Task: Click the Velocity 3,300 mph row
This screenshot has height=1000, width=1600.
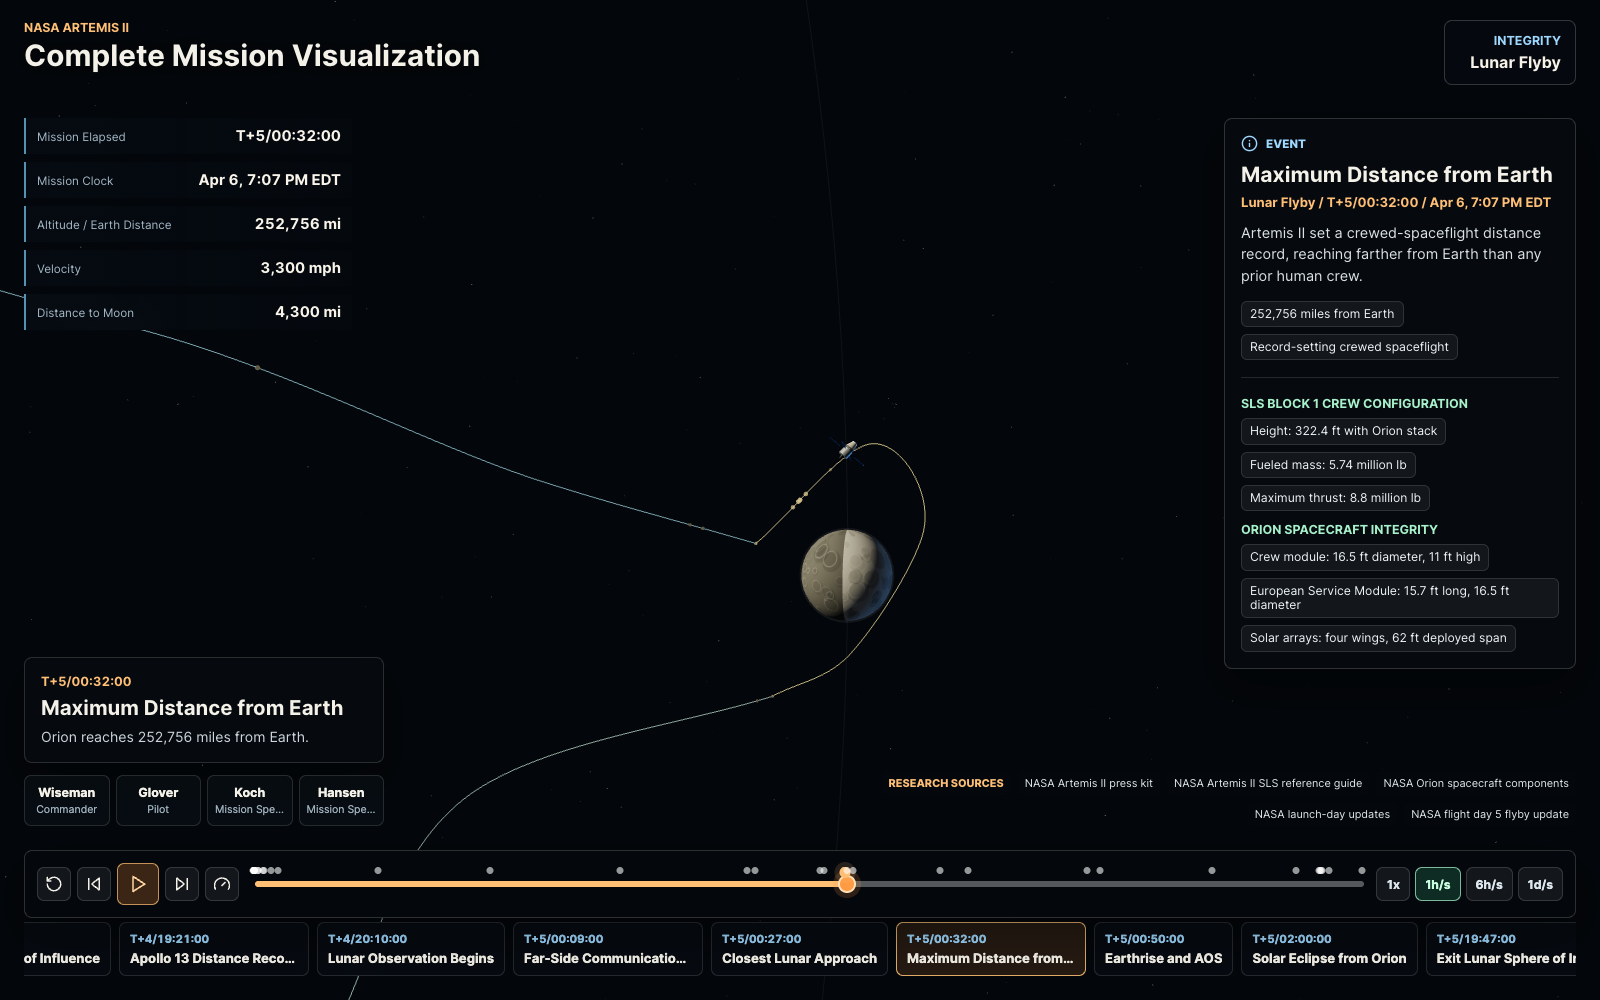Action: click(x=188, y=268)
